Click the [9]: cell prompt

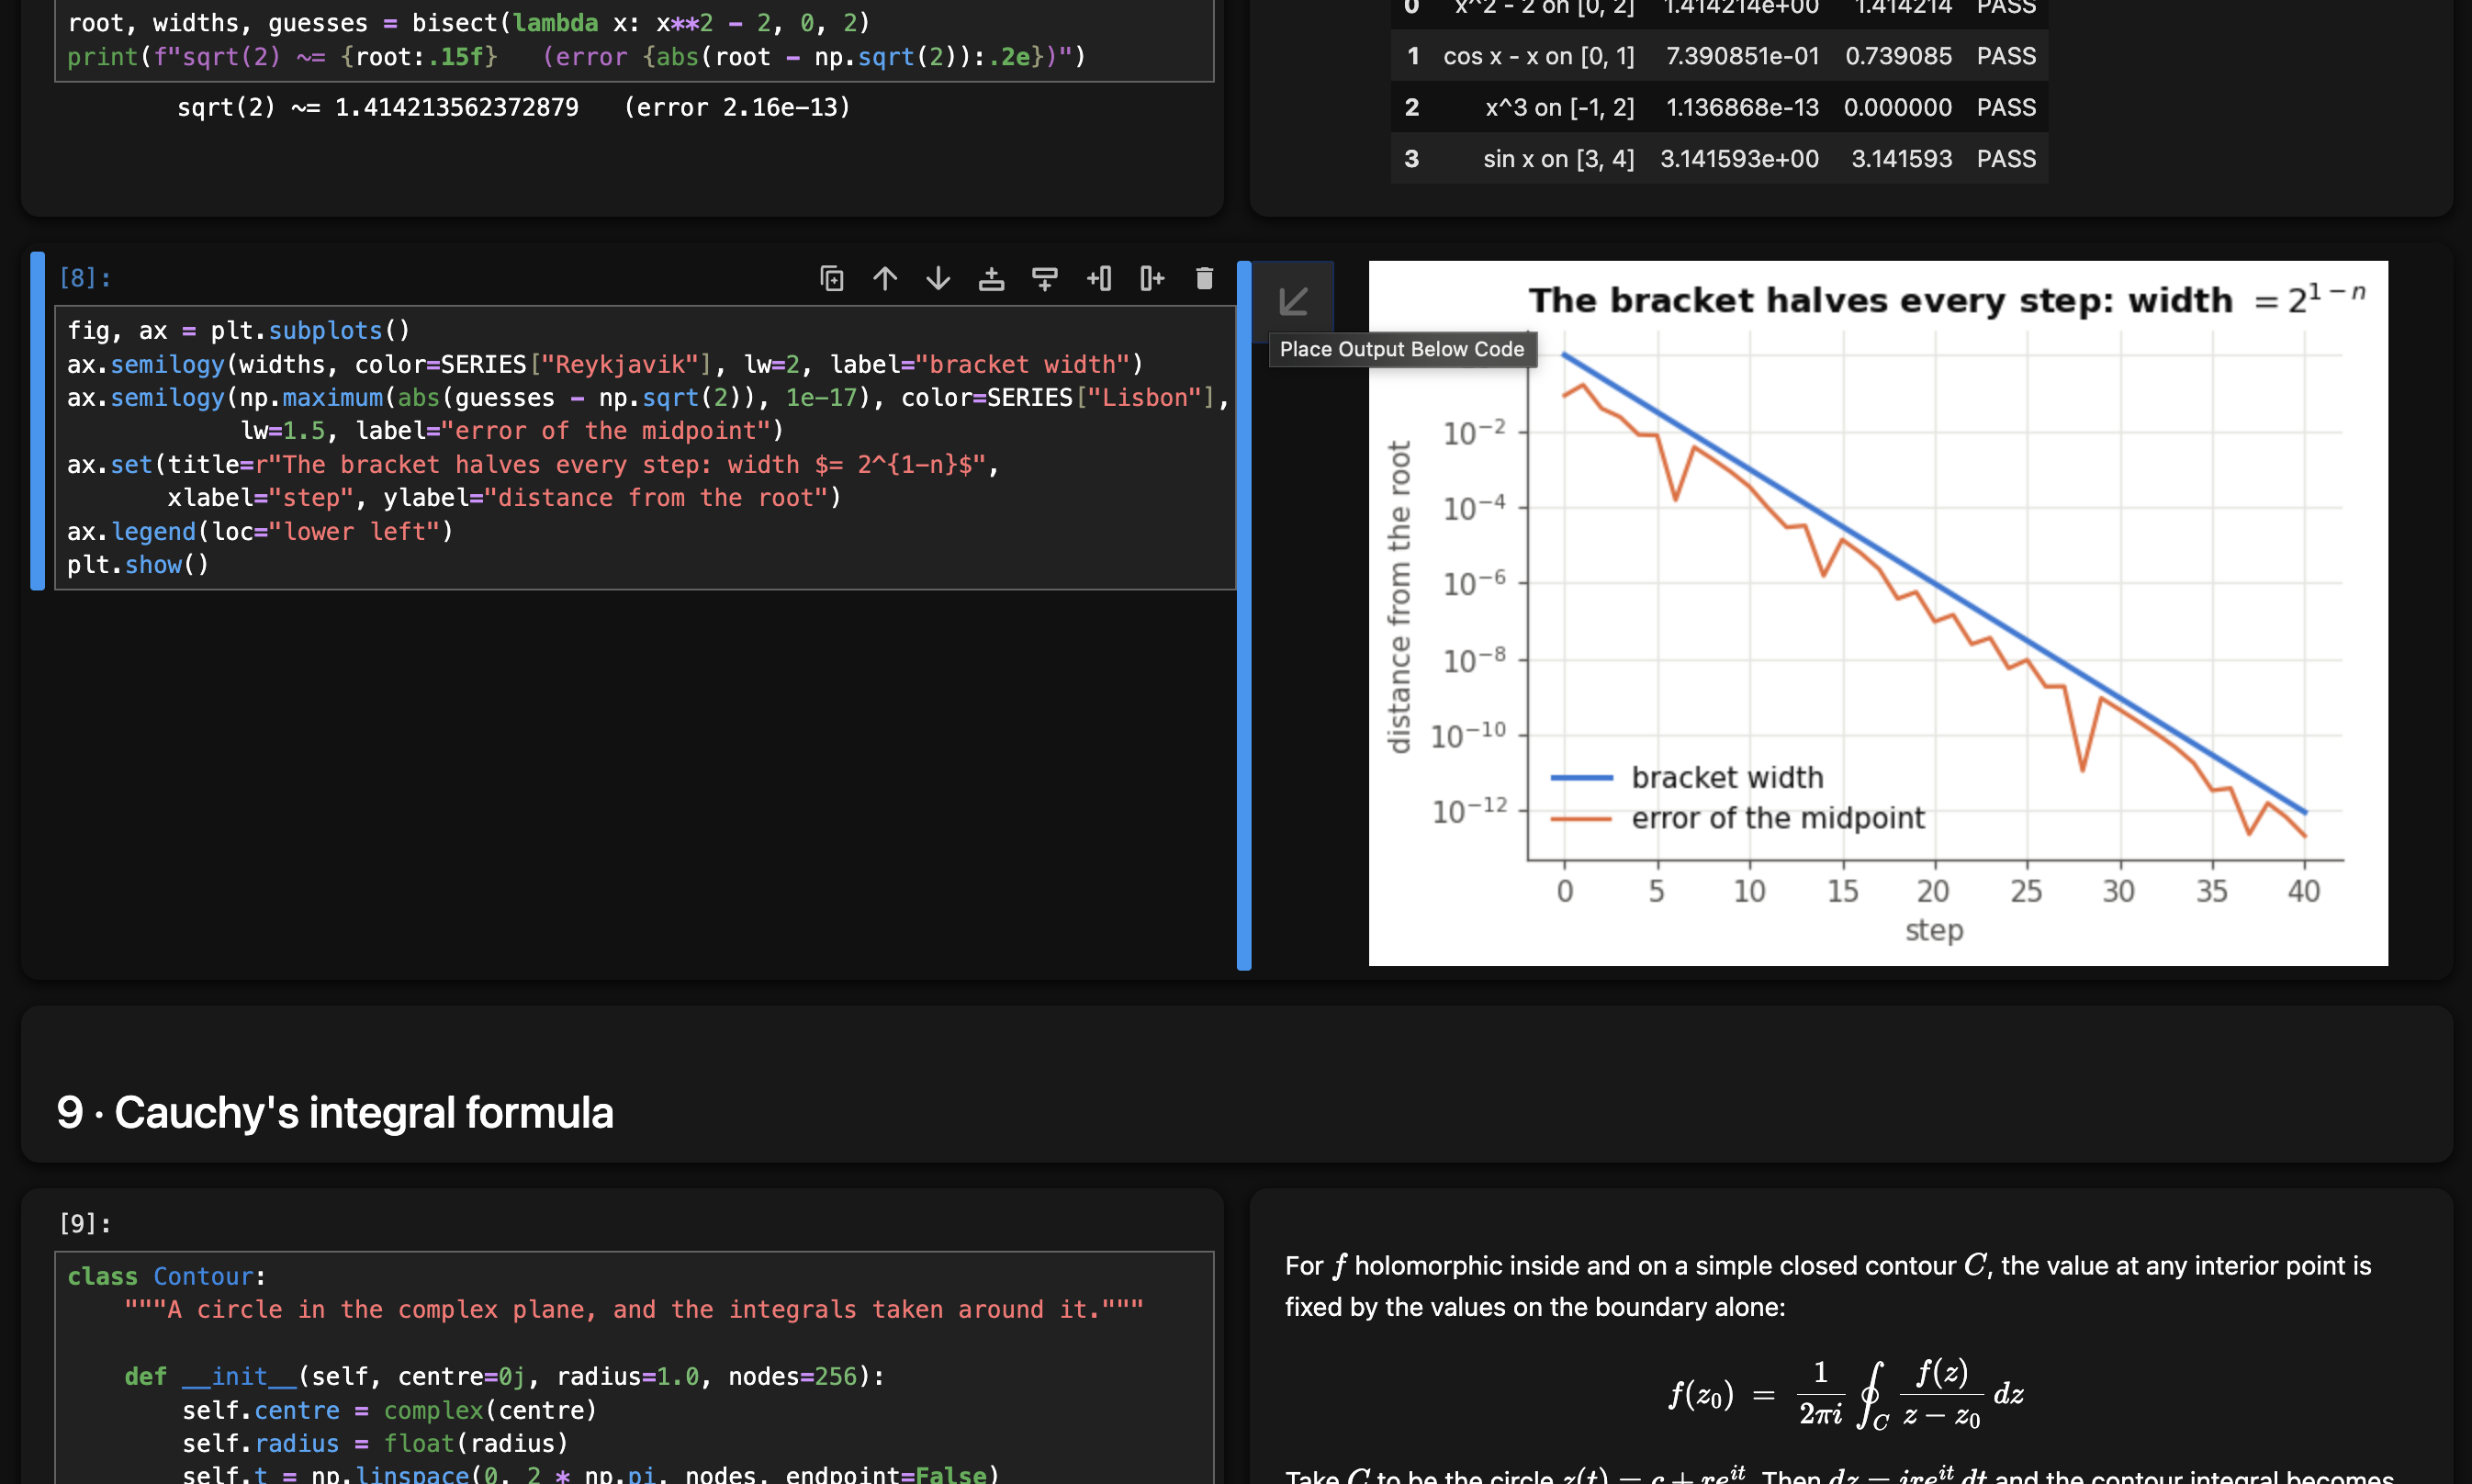tap(85, 1223)
